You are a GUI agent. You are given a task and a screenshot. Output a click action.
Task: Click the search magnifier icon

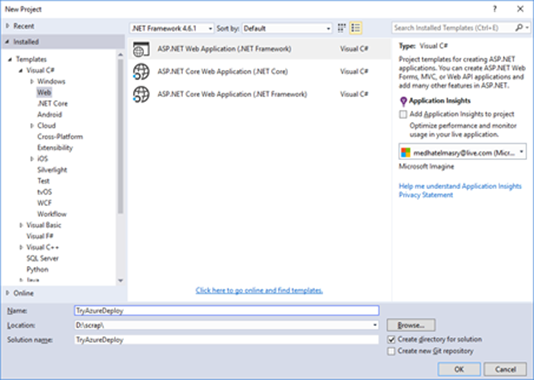pyautogui.click(x=519, y=28)
